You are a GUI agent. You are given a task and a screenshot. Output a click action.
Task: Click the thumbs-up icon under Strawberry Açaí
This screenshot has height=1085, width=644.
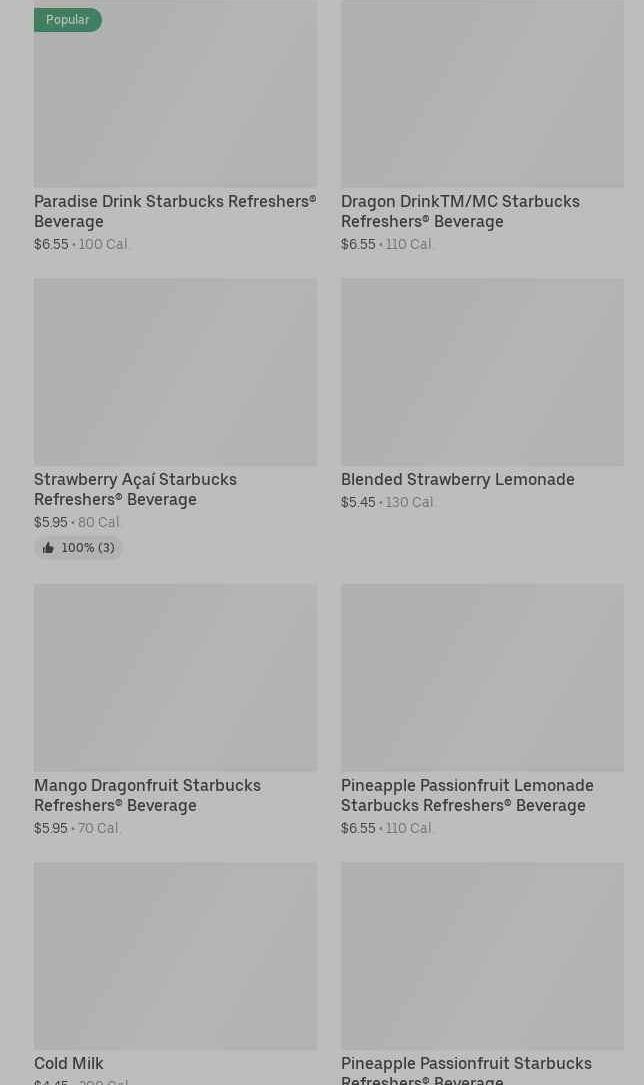(48, 548)
